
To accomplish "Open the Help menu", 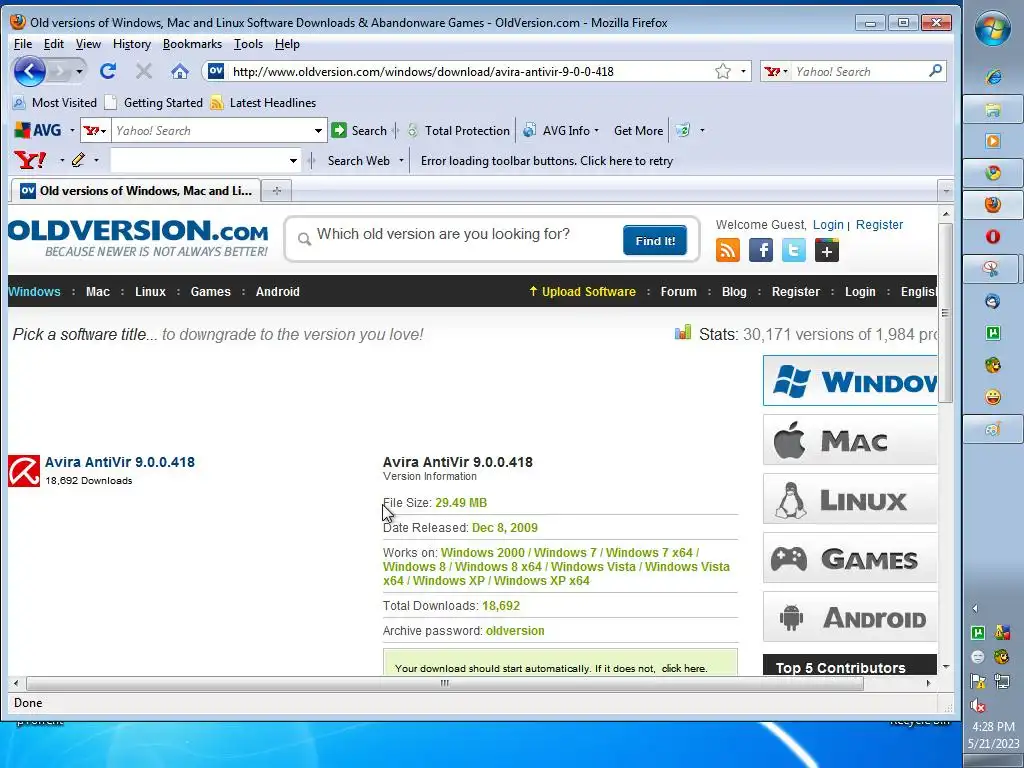I will (x=287, y=44).
